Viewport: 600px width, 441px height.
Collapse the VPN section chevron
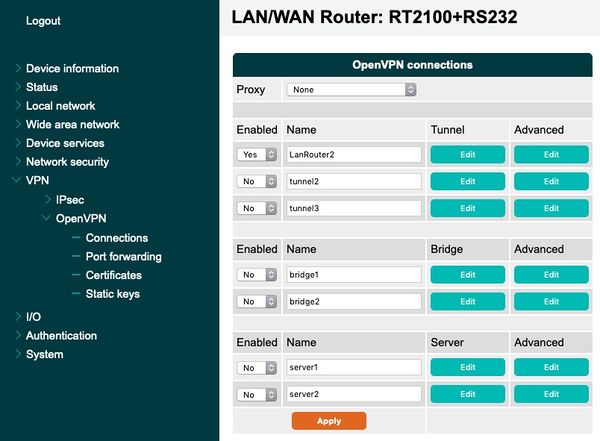click(17, 180)
